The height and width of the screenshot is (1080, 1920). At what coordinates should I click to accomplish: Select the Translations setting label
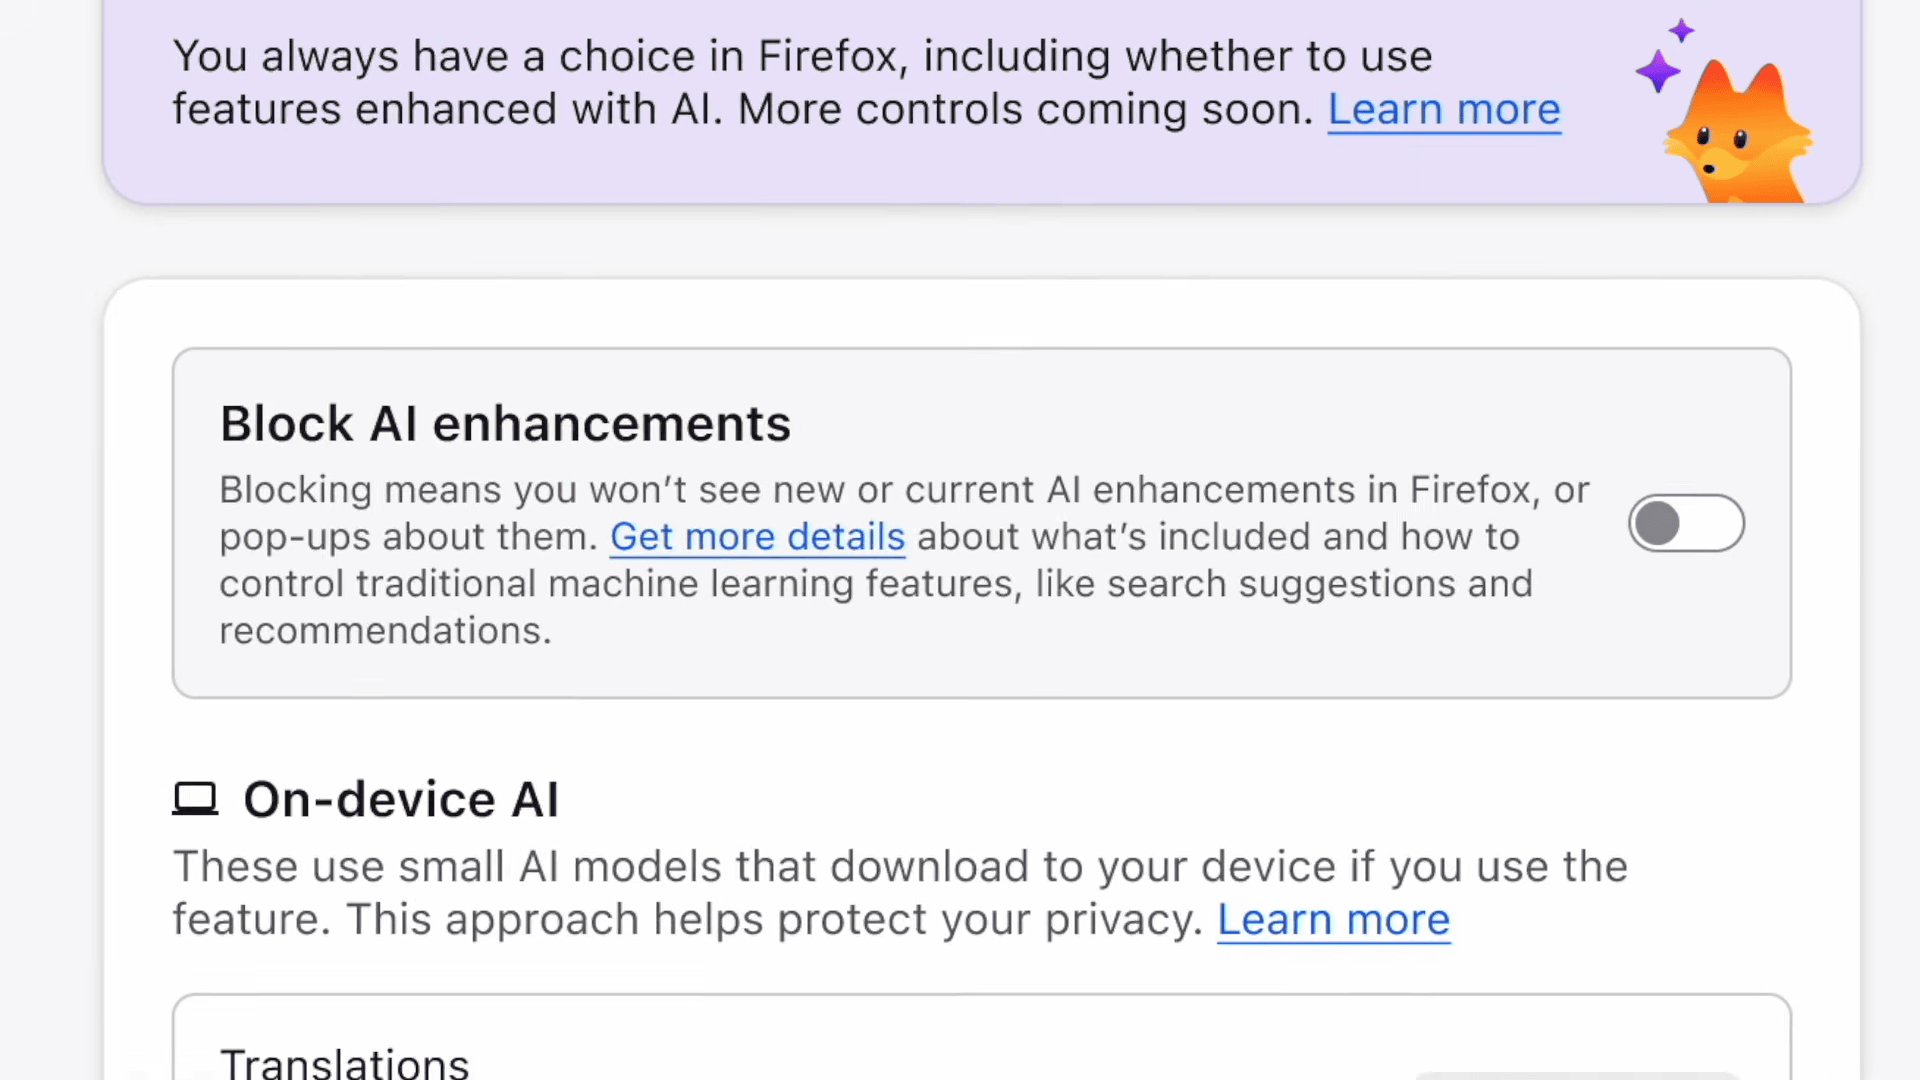tap(345, 1063)
